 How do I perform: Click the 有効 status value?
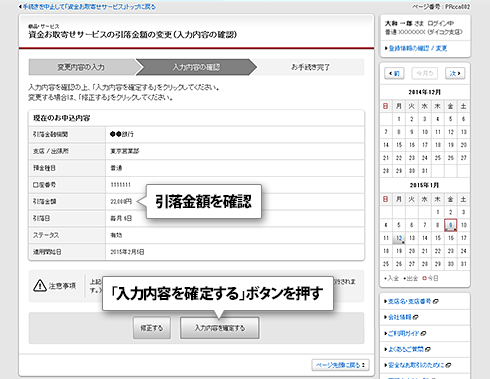[x=116, y=235]
